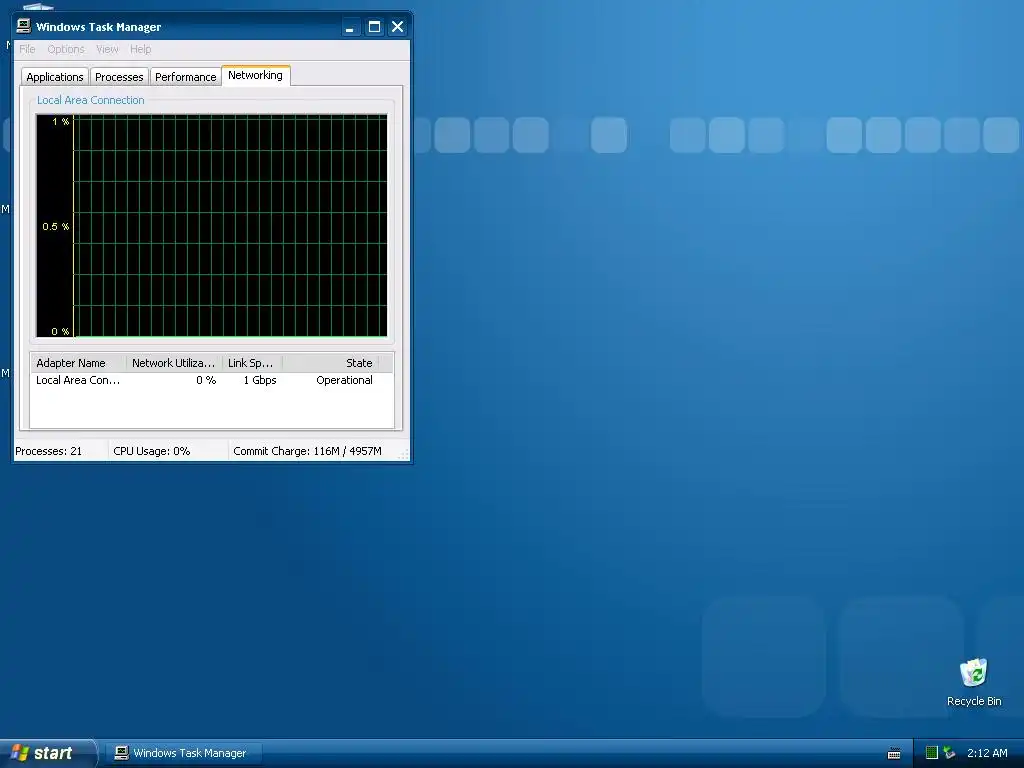Open the Recycle Bin desktop icon

pyautogui.click(x=974, y=682)
